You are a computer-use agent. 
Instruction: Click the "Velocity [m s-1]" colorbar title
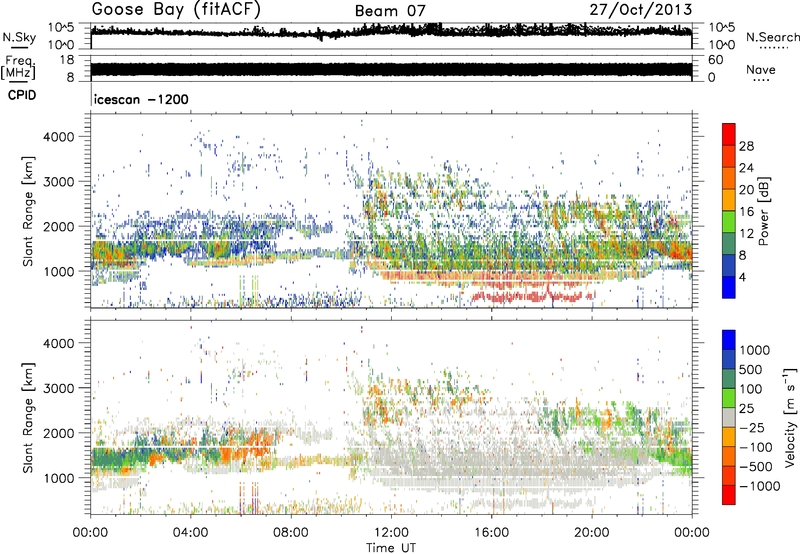click(x=790, y=417)
